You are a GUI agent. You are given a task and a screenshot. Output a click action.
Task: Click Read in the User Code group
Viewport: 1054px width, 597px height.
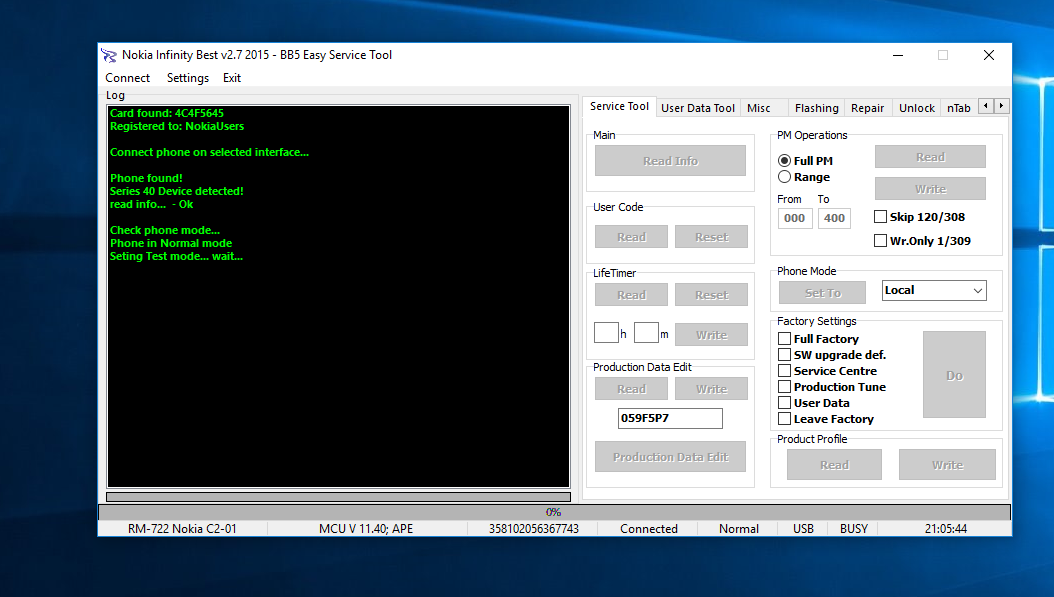pyautogui.click(x=631, y=237)
